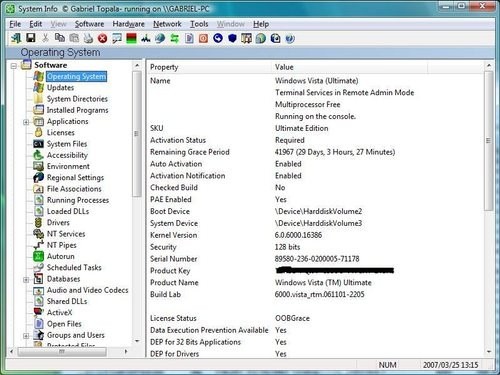Screen dimensions: 500x375
Task: Click the document report toolbar icon
Action: pos(189,38)
